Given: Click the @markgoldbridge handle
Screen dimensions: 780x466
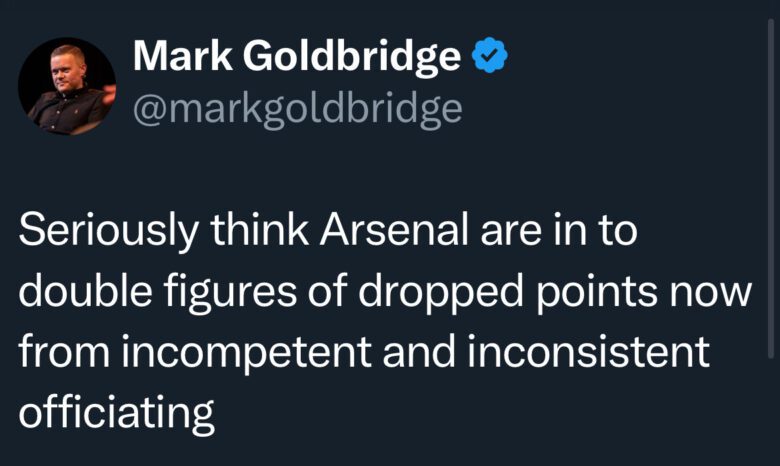Looking at the screenshot, I should [297, 108].
